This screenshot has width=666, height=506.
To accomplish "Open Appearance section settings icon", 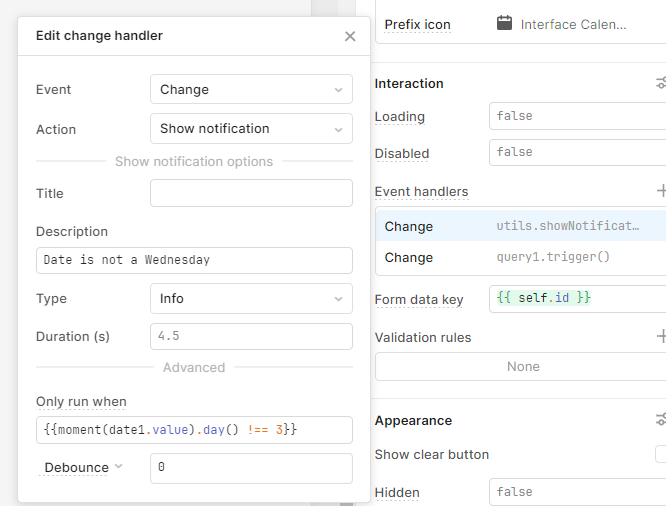I will 660,420.
